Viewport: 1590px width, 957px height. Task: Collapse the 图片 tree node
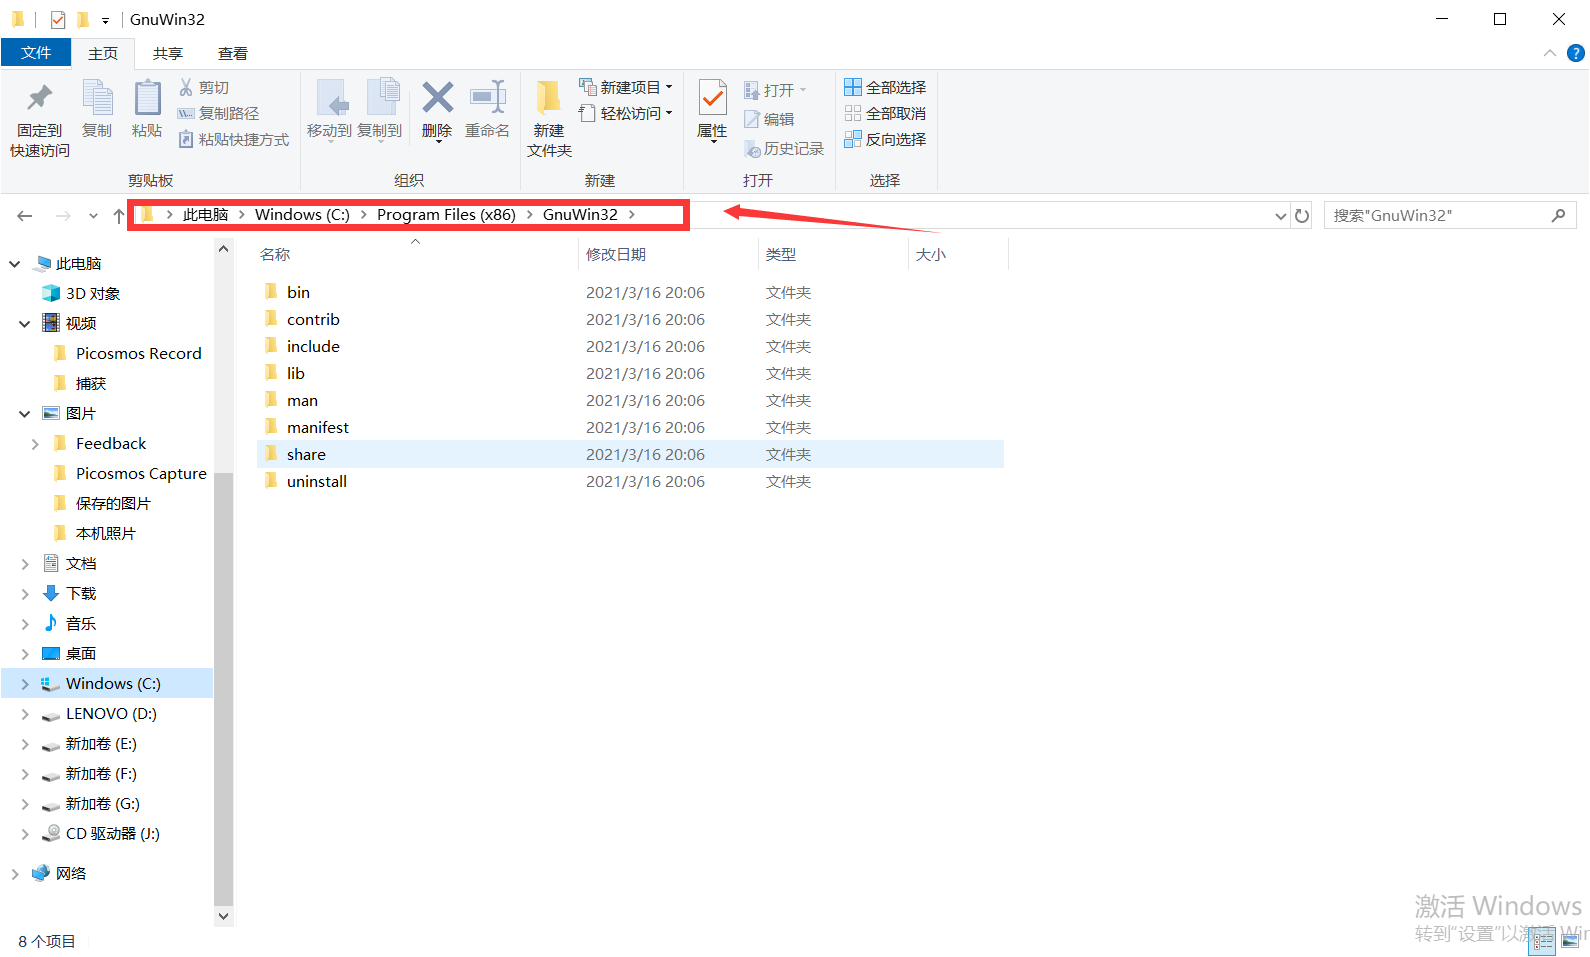pos(25,414)
